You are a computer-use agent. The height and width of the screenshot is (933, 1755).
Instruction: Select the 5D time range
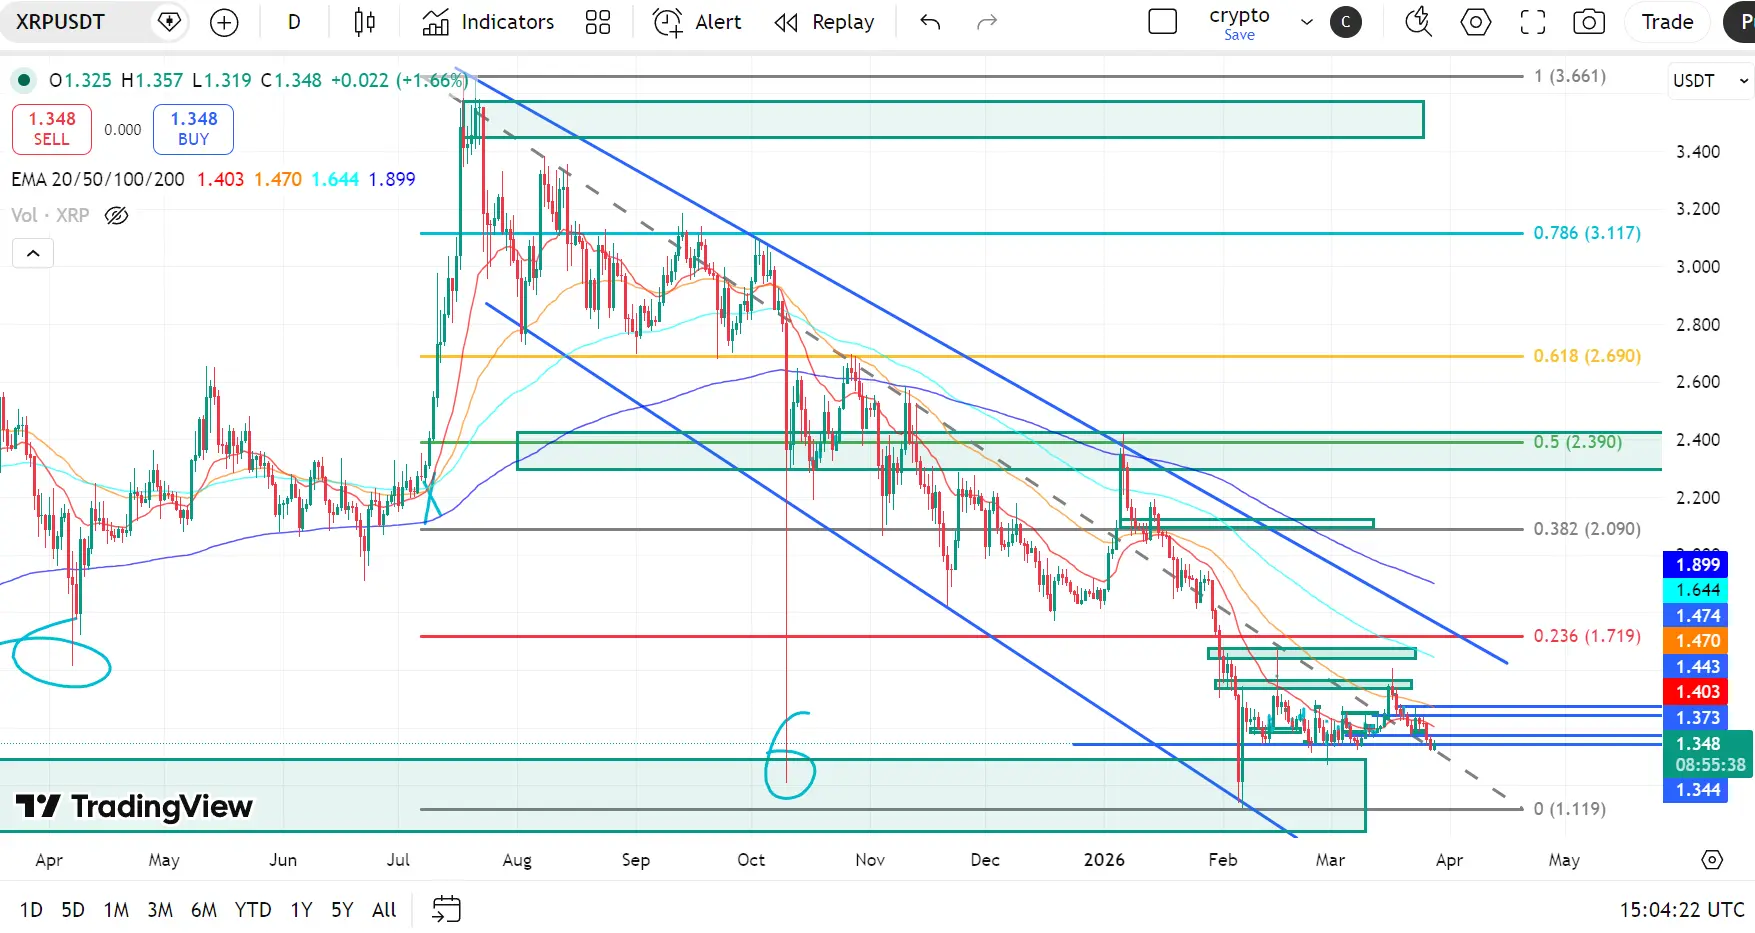pos(73,910)
